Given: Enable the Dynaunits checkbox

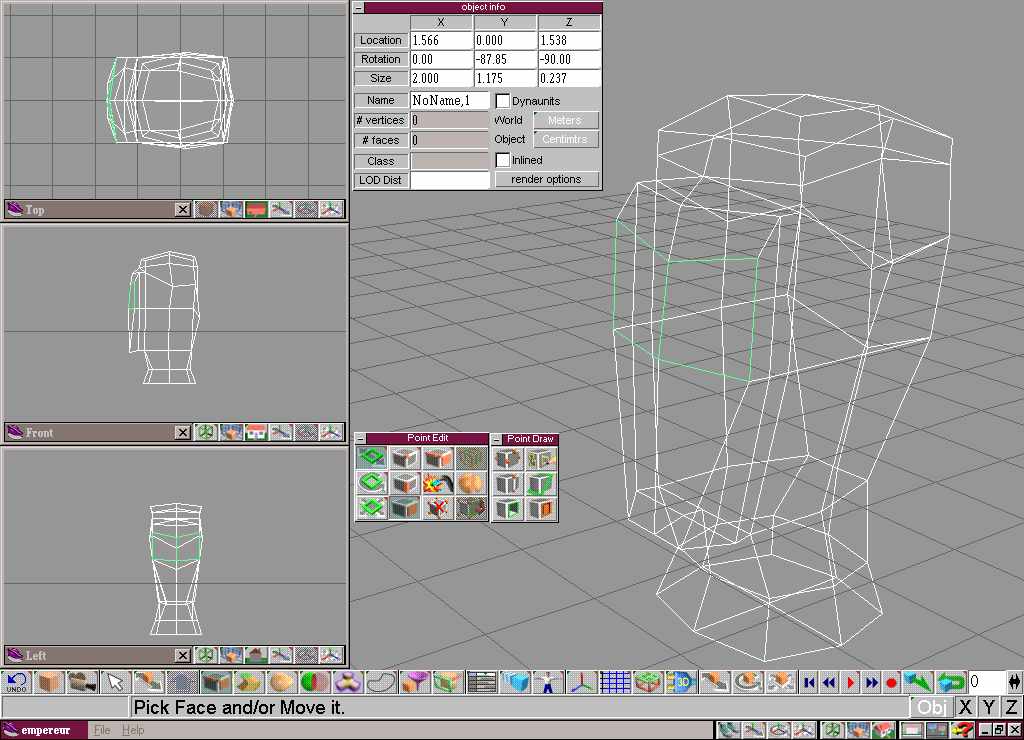Looking at the screenshot, I should (502, 101).
